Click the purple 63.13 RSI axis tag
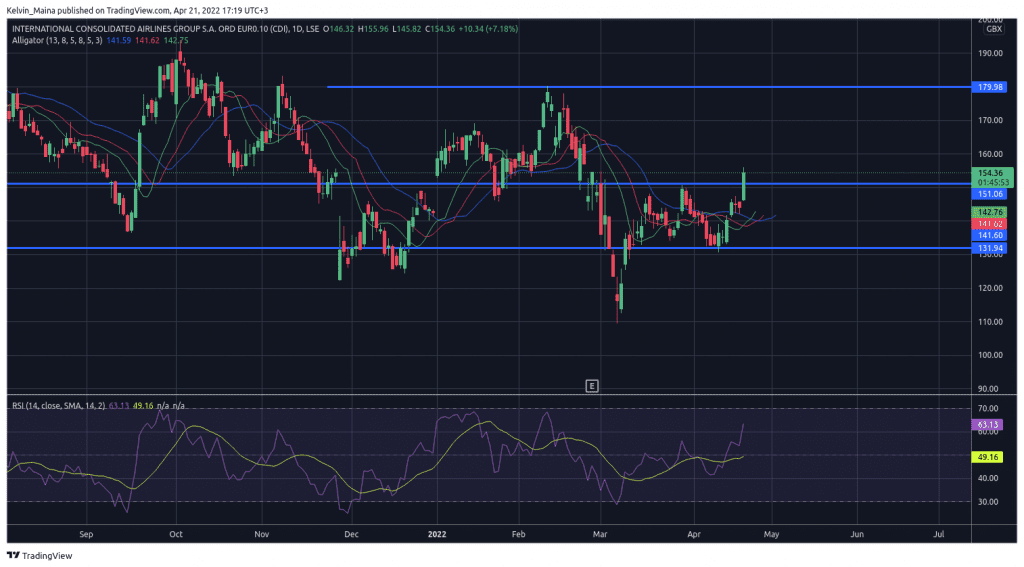This screenshot has width=1024, height=567. [x=987, y=425]
